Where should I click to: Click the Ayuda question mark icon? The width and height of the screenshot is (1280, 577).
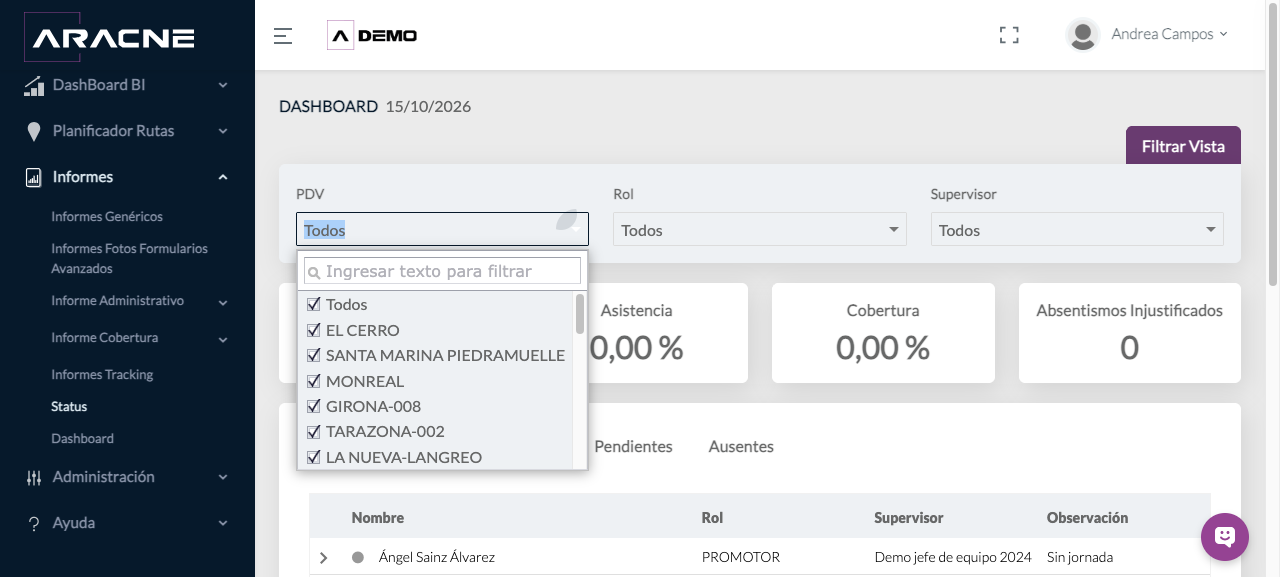click(x=34, y=524)
